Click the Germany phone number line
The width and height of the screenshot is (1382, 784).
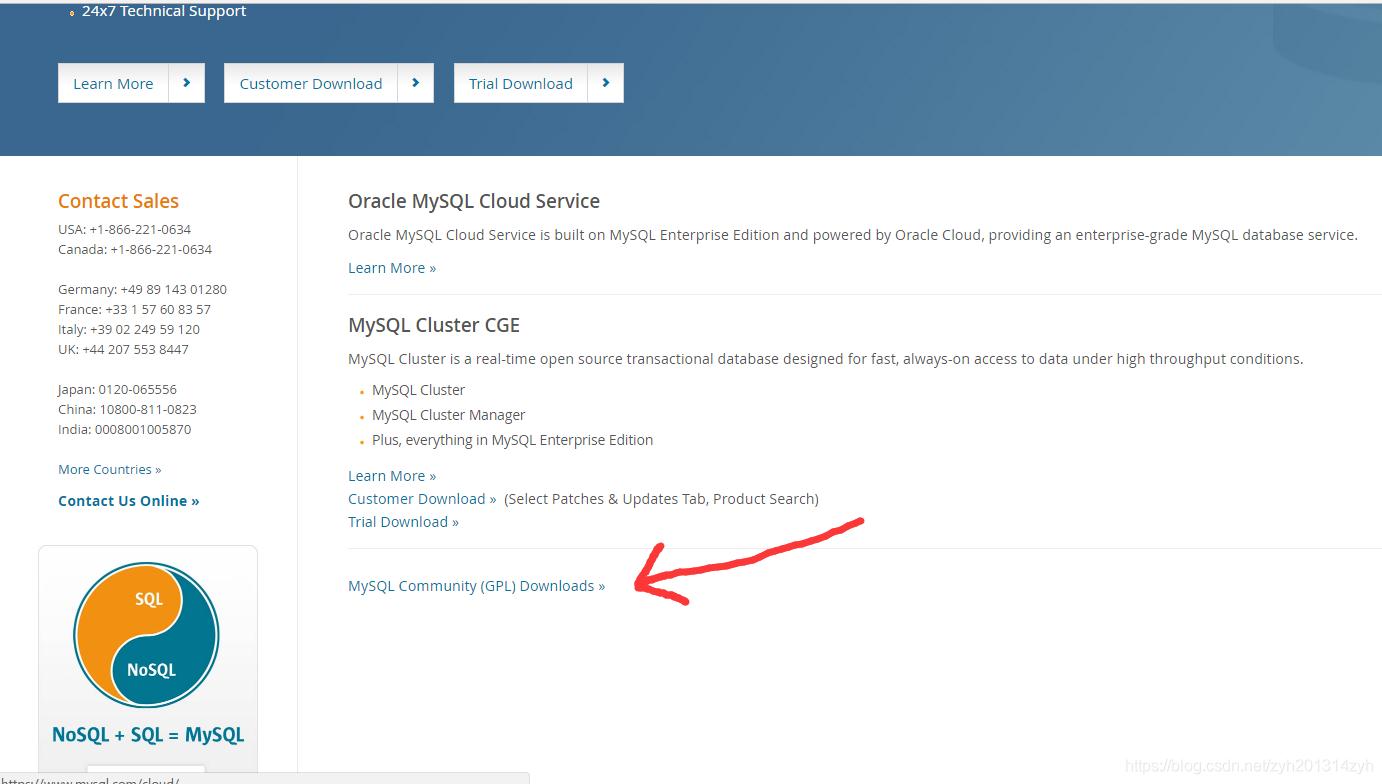click(142, 289)
